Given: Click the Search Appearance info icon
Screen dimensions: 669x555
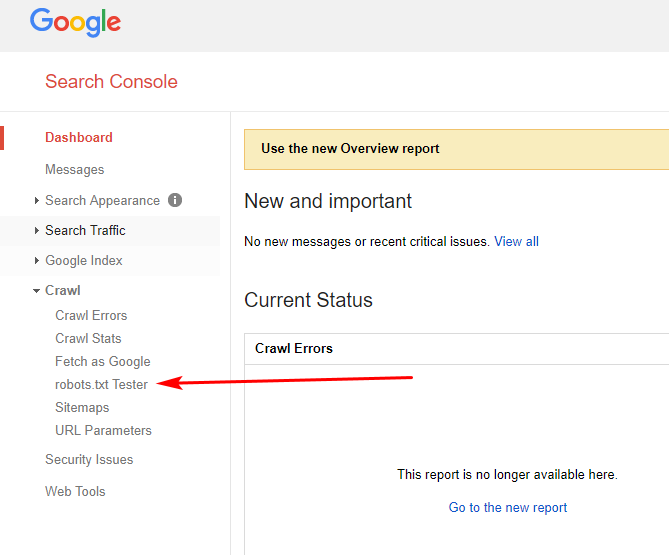Looking at the screenshot, I should pyautogui.click(x=175, y=200).
